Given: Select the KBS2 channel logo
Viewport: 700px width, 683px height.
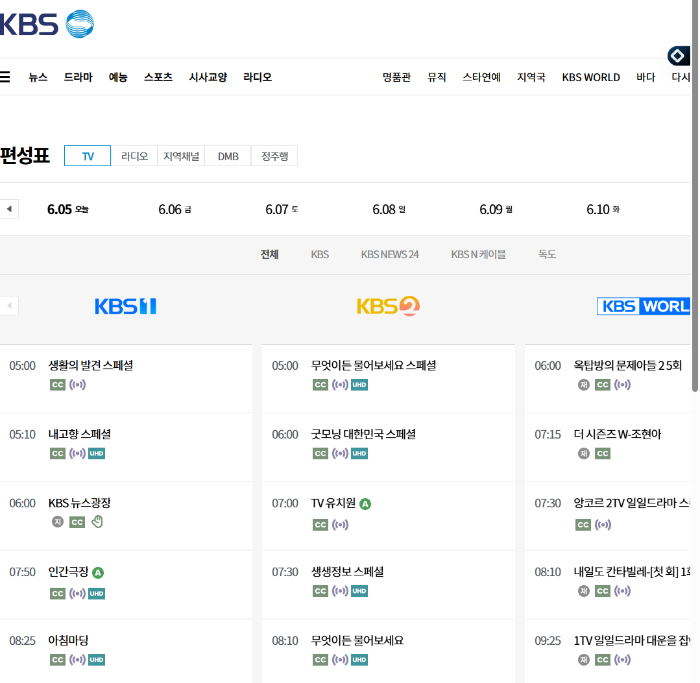Looking at the screenshot, I should coord(388,306).
